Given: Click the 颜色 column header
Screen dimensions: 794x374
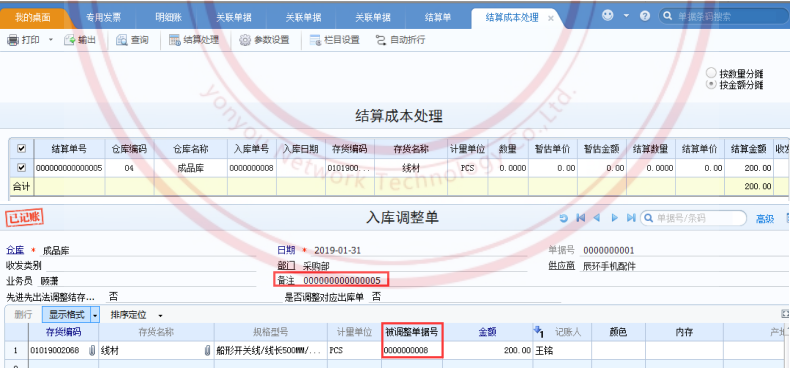Looking at the screenshot, I should pos(618,333).
